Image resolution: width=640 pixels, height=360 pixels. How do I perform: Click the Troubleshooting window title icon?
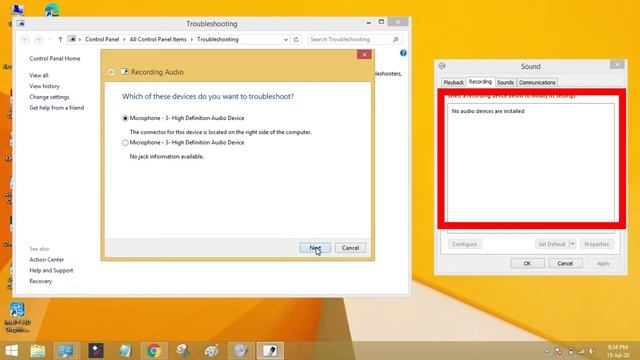21,24
